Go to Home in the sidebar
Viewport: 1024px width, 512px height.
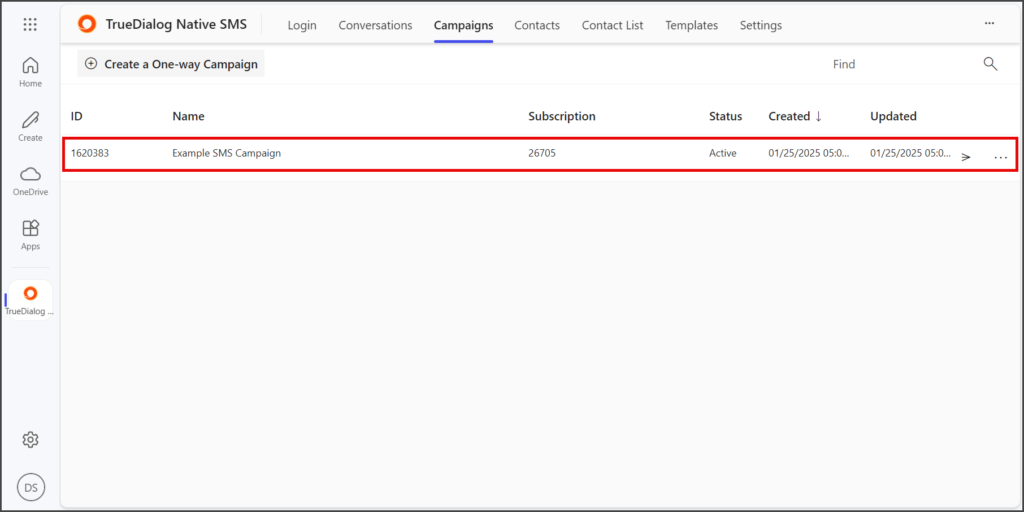point(30,72)
